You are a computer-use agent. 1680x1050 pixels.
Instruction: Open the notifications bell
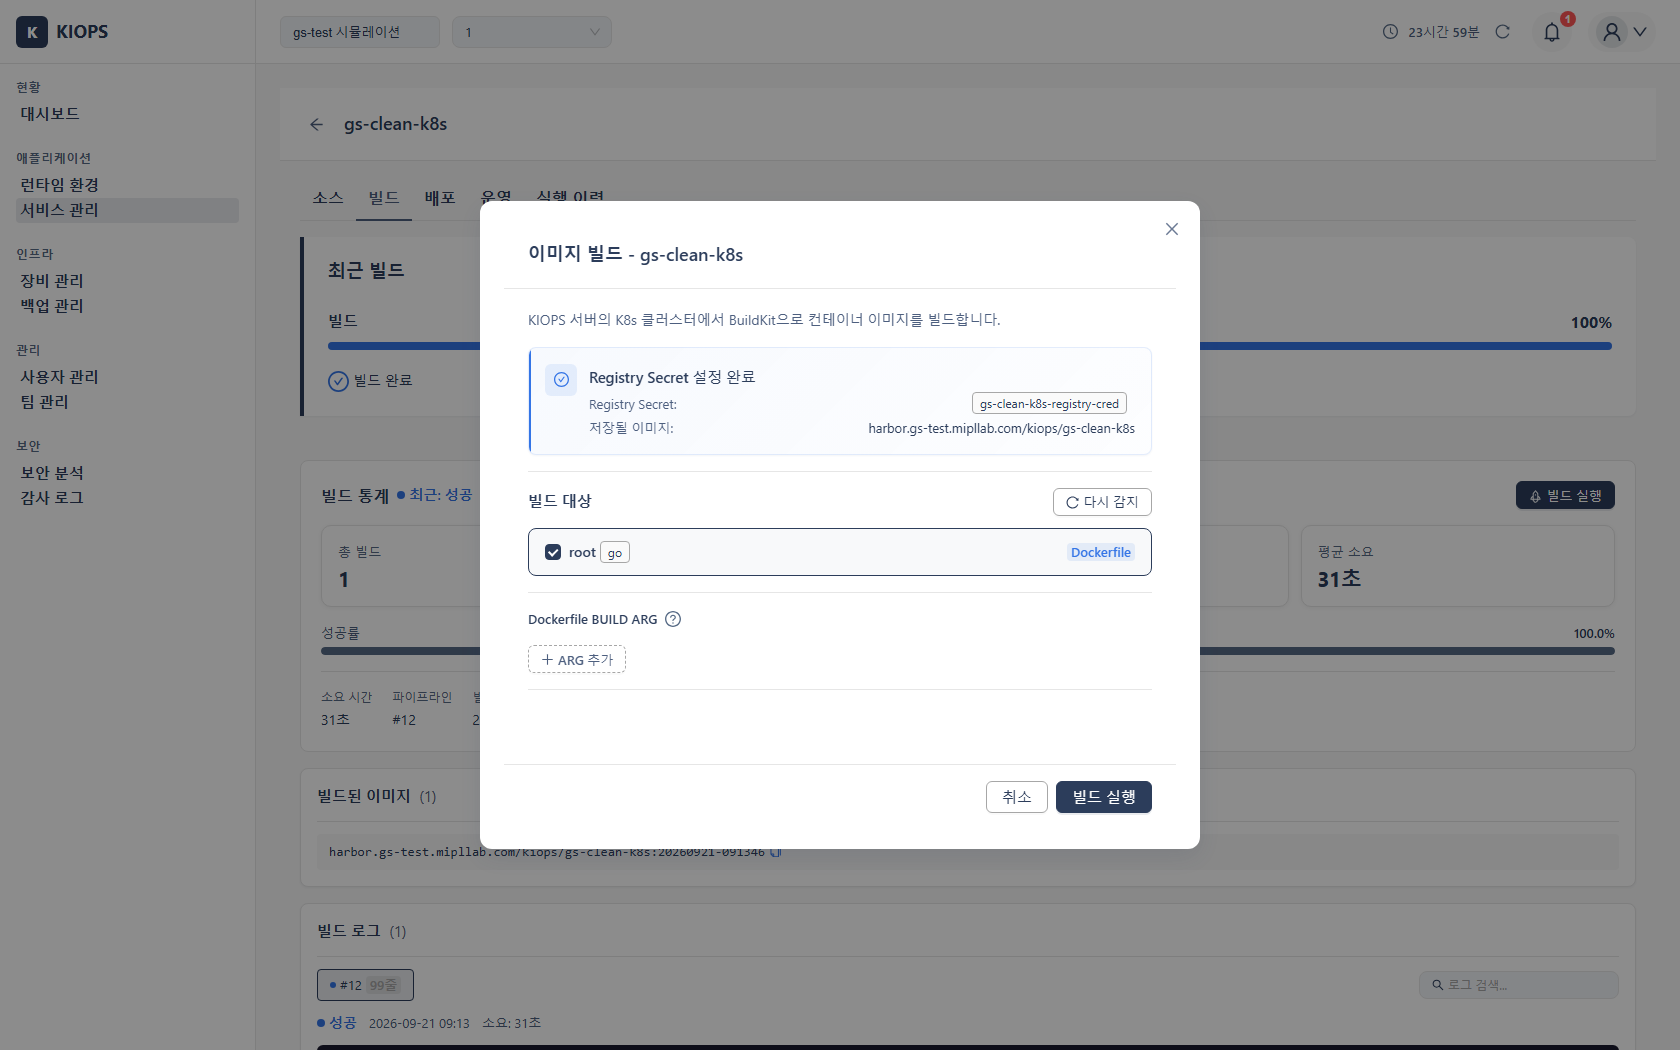[x=1552, y=32]
